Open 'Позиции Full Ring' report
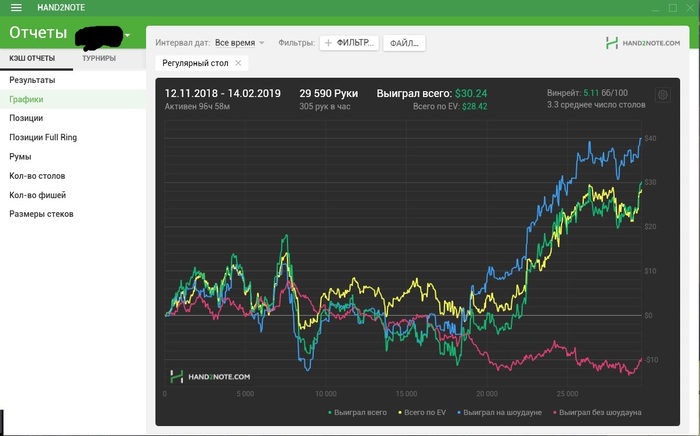This screenshot has width=700, height=436. [x=73, y=137]
